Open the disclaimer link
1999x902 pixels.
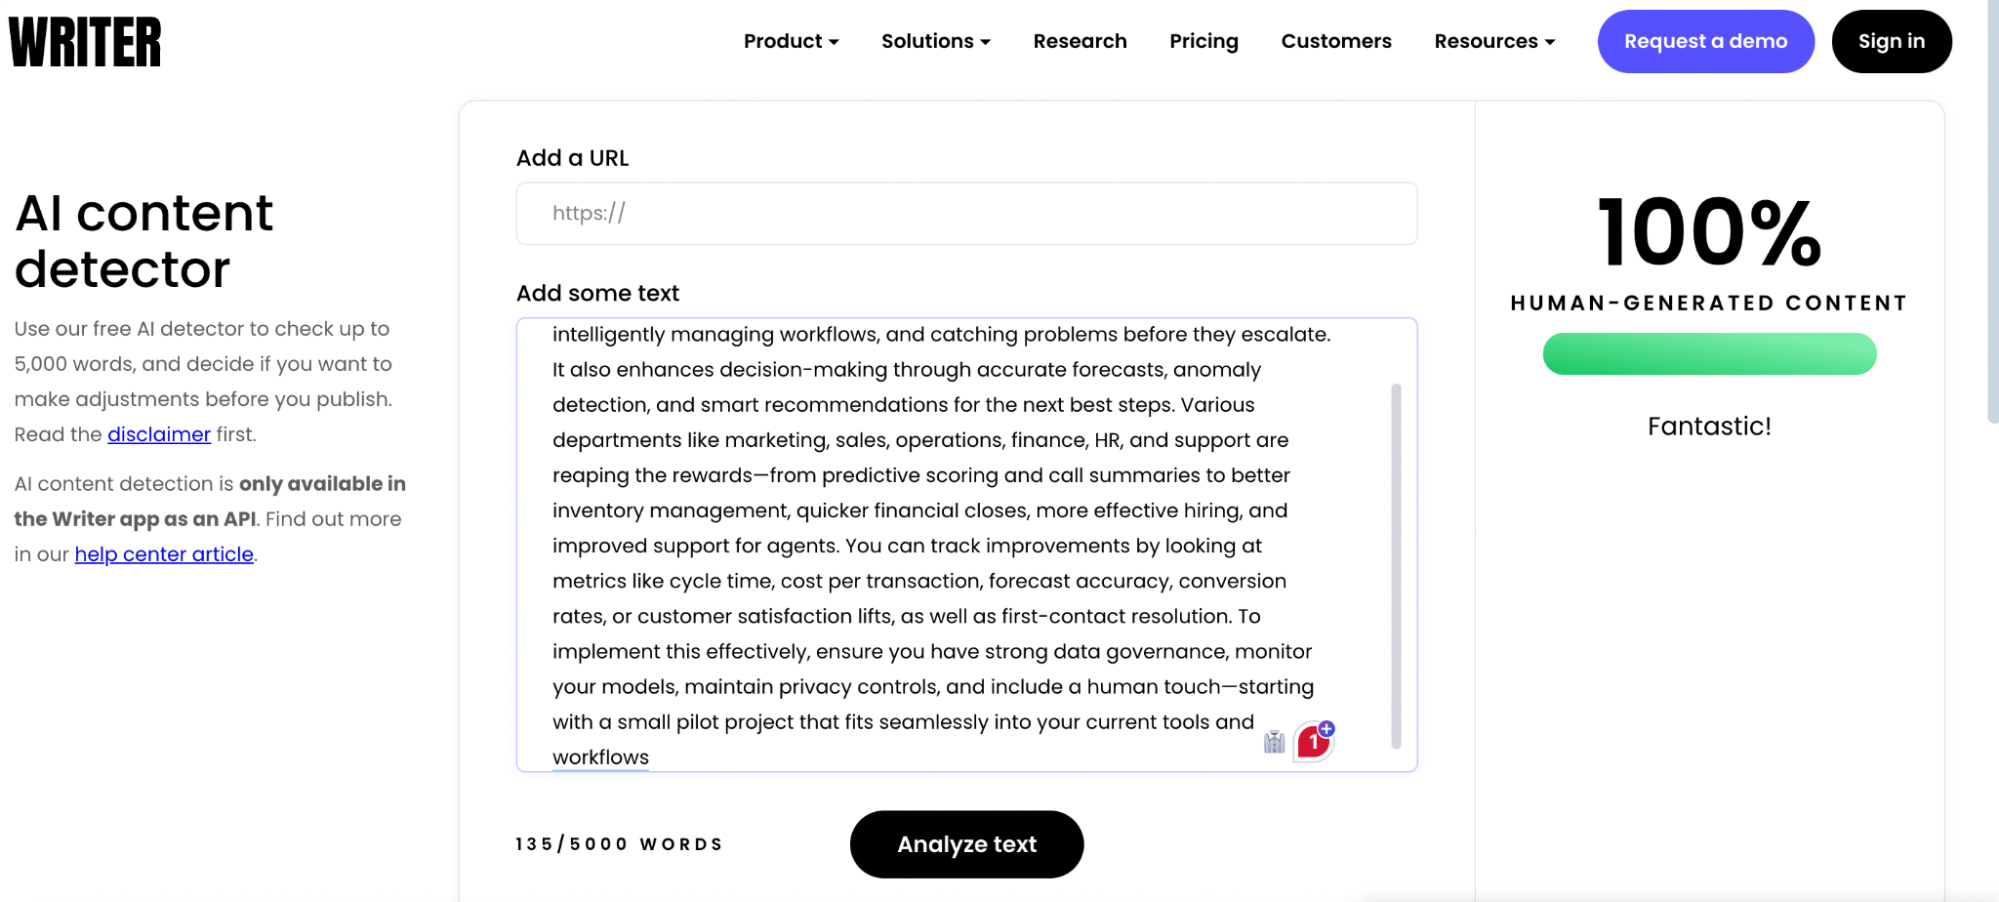coord(159,434)
